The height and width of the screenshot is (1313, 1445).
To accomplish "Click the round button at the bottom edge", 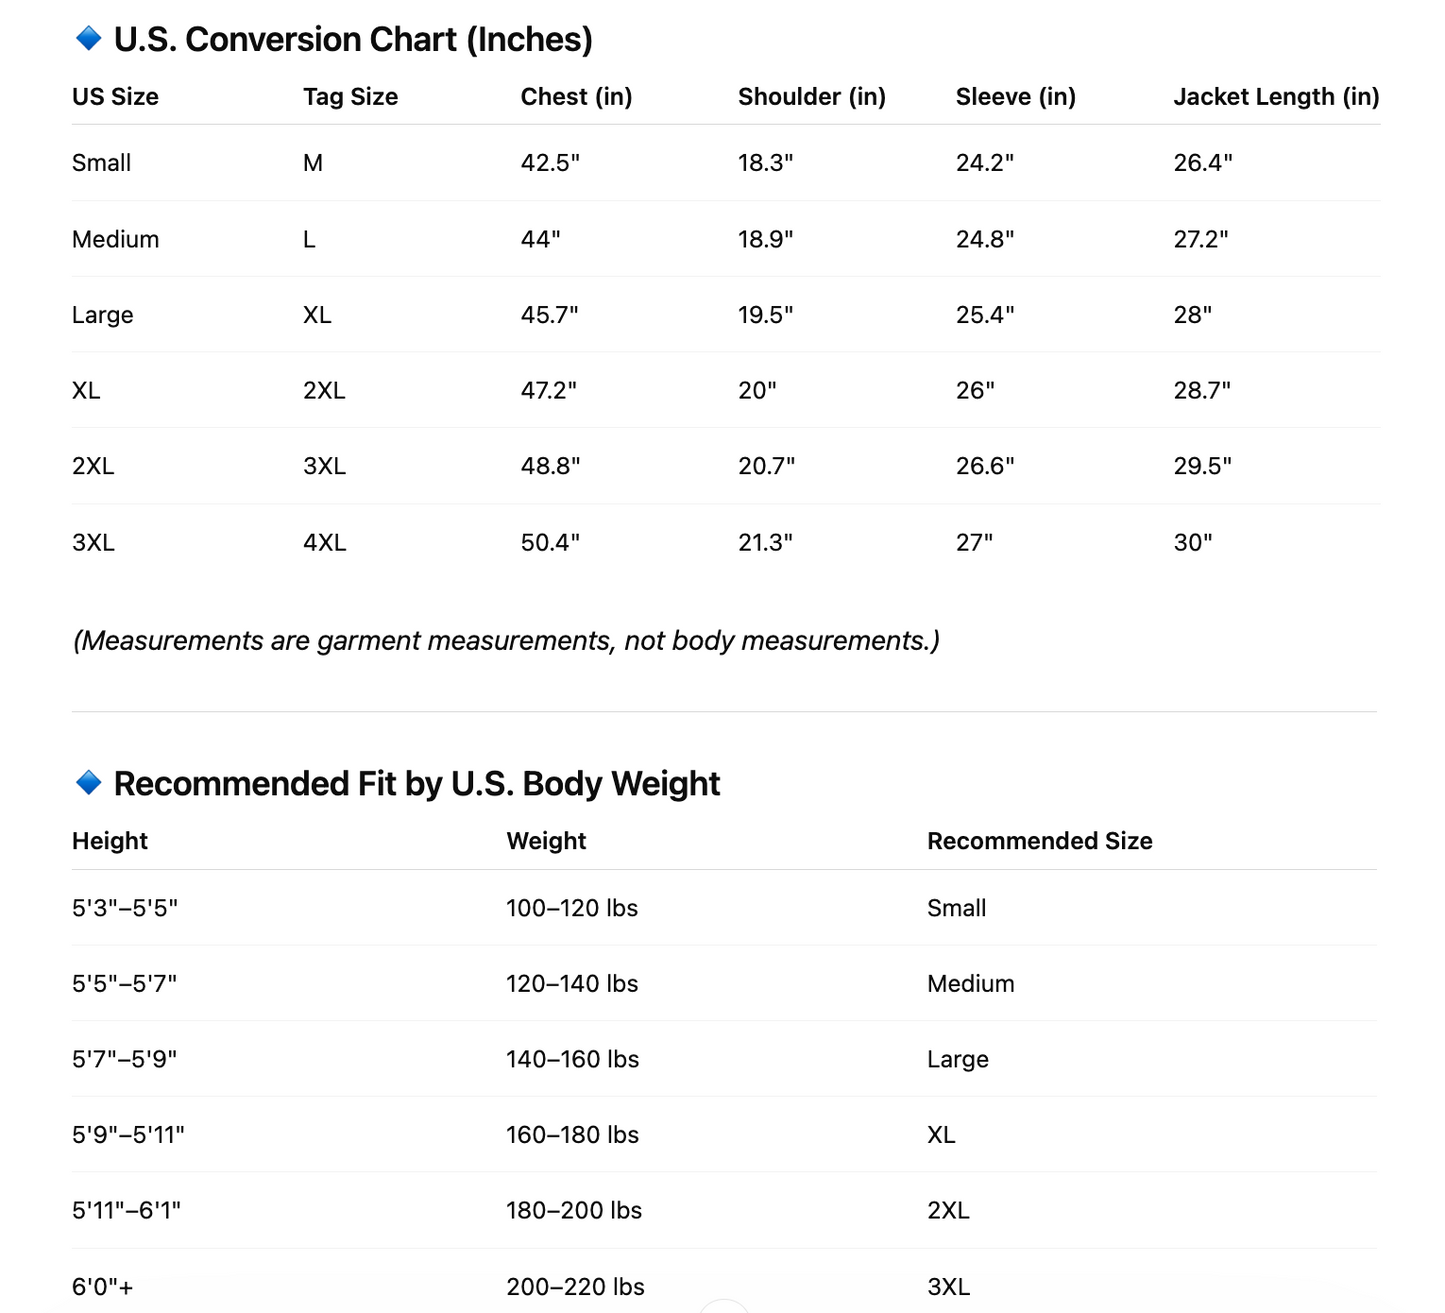I will pos(723,1306).
